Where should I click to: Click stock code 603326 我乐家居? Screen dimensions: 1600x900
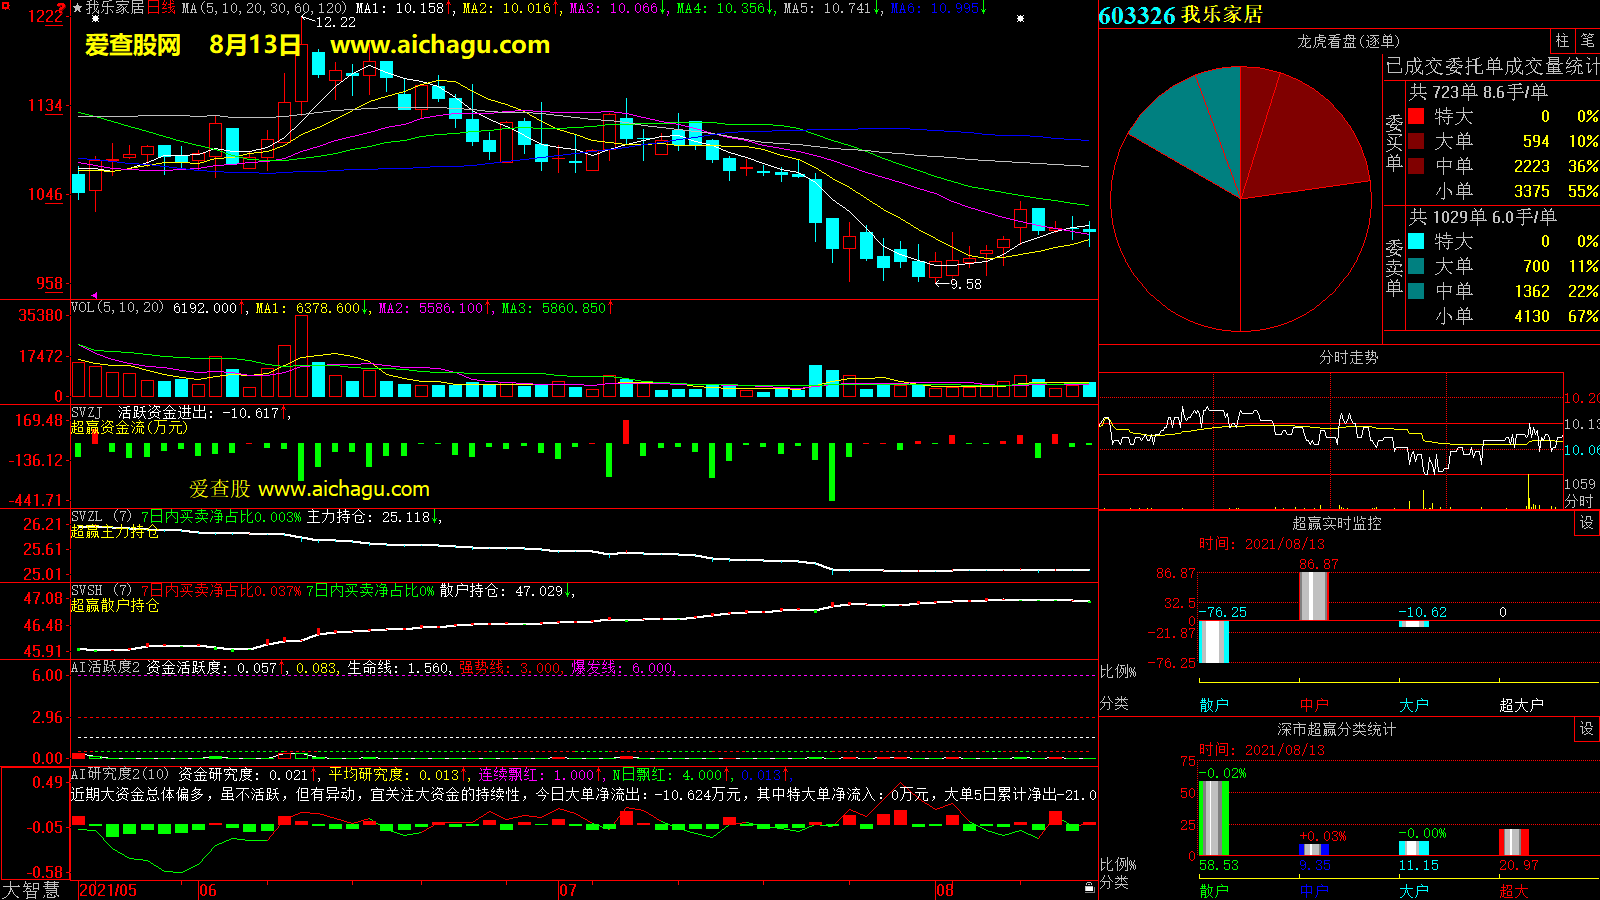coord(1180,15)
